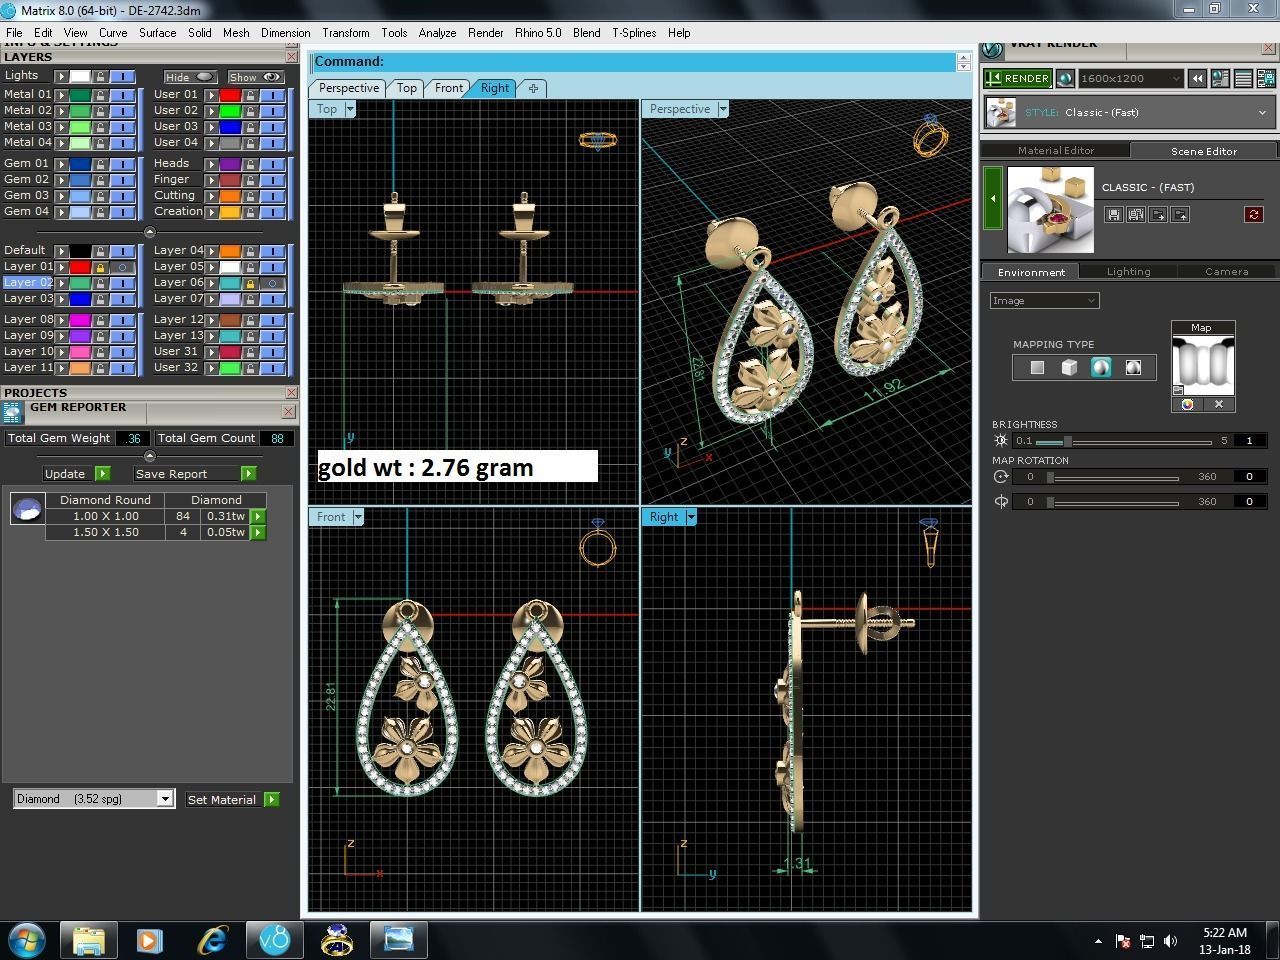Open Internet Explorer from the taskbar

(213, 940)
